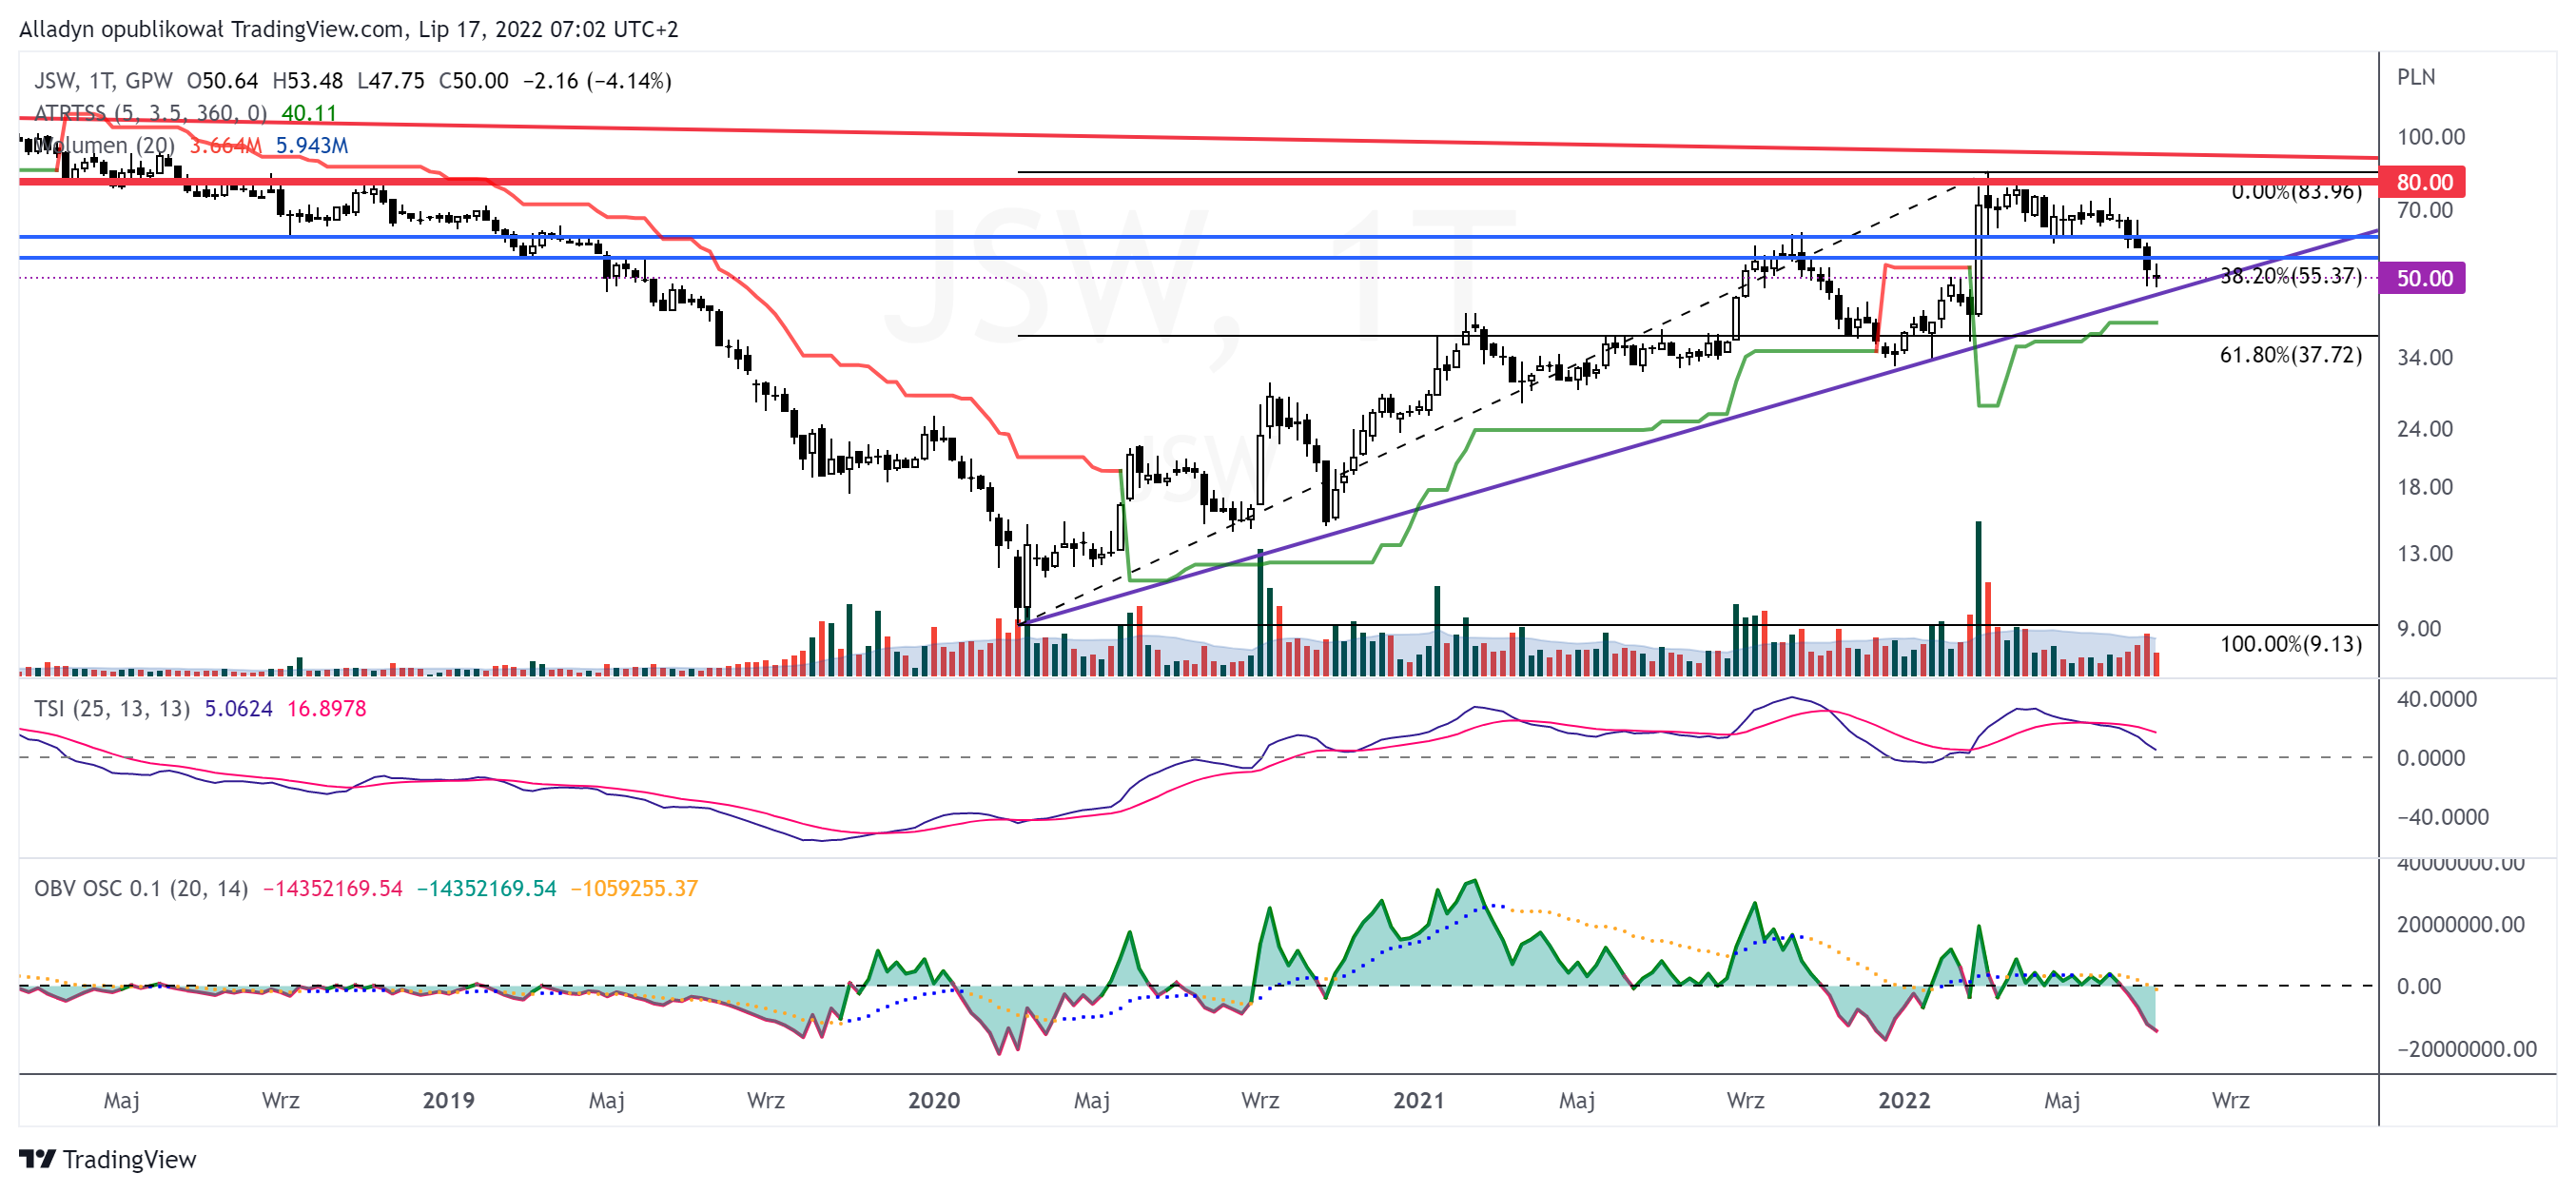Image resolution: width=2576 pixels, height=1193 pixels.
Task: Click the 2021 year label on time axis
Action: coord(1418,1100)
